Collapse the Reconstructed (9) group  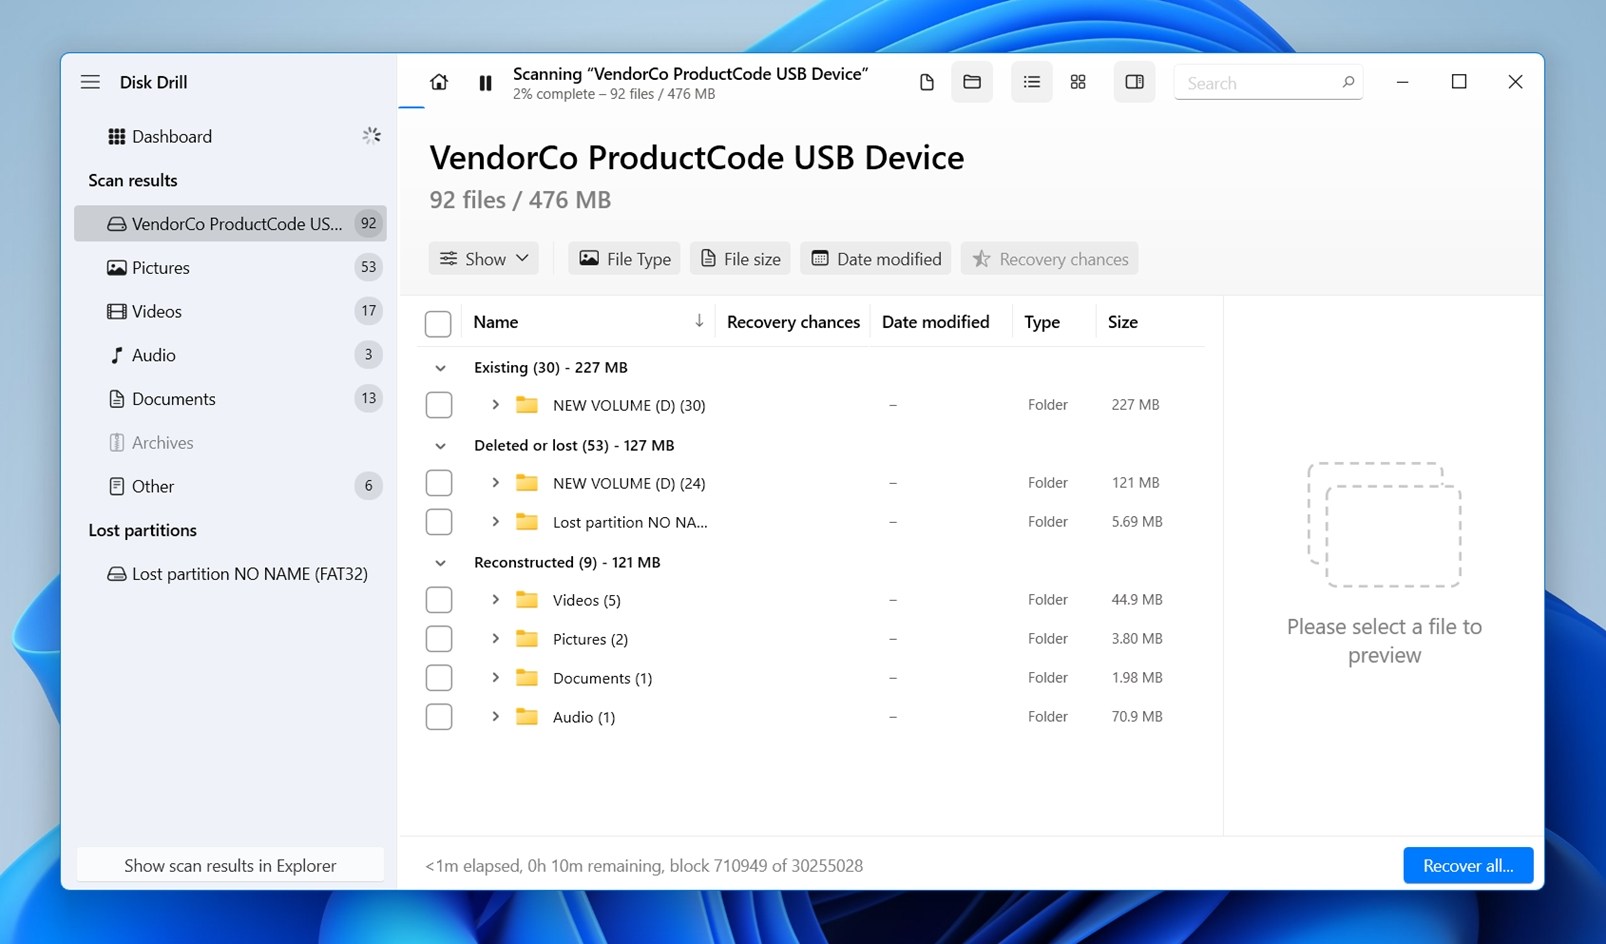click(440, 563)
